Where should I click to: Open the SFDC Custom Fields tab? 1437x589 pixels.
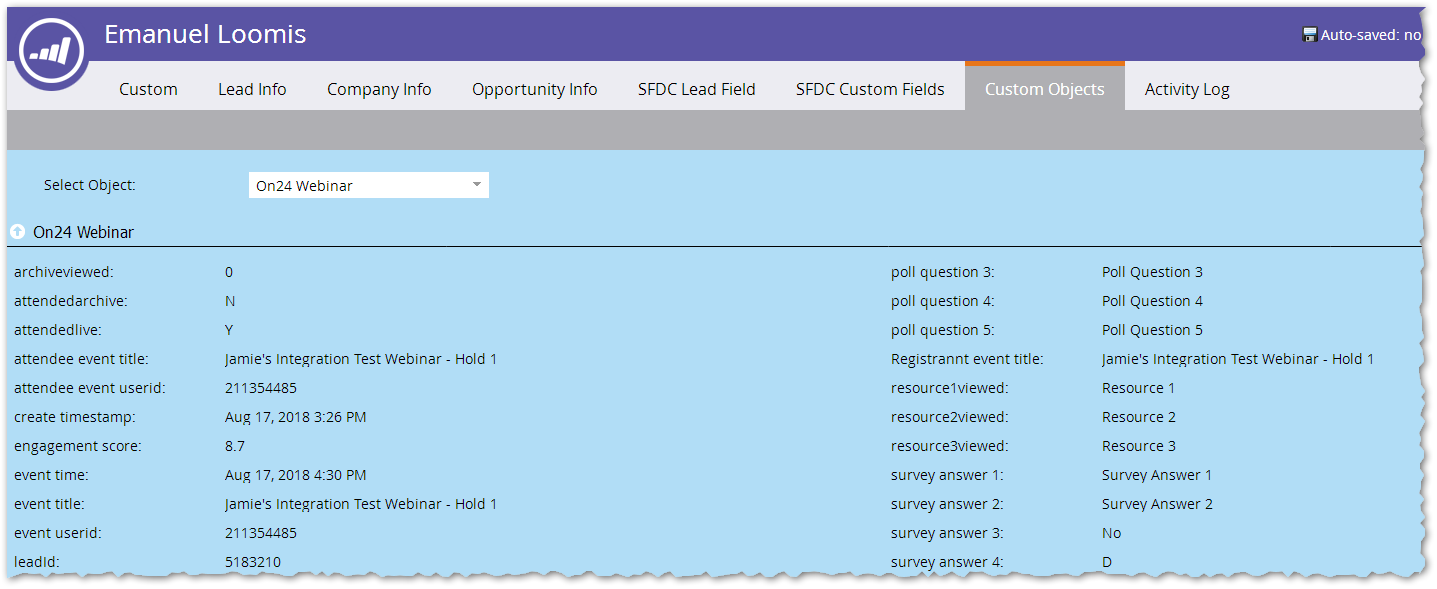click(870, 89)
